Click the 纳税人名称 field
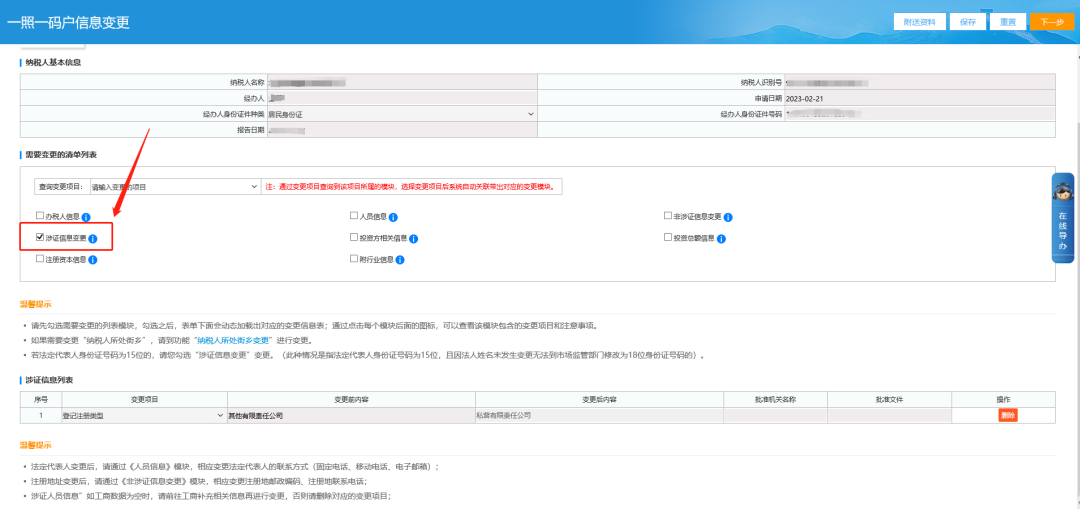The image size is (1080, 509). pos(402,83)
